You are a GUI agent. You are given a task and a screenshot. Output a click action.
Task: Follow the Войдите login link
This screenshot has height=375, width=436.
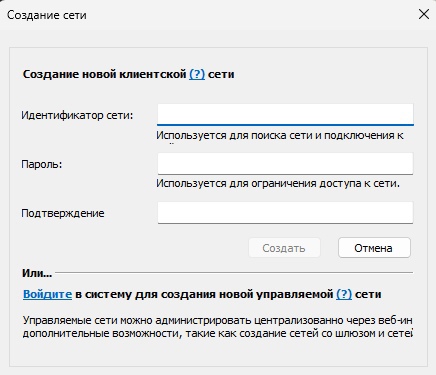point(47,294)
